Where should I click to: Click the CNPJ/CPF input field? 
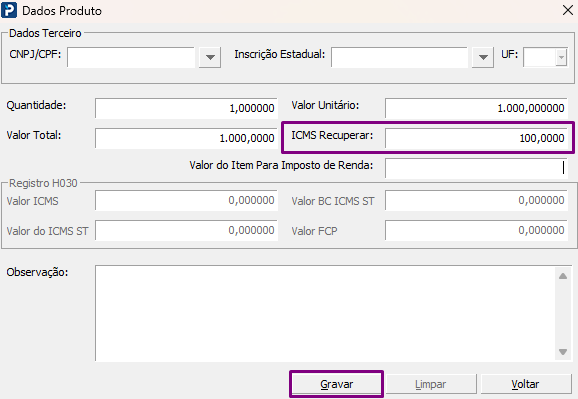pos(131,57)
